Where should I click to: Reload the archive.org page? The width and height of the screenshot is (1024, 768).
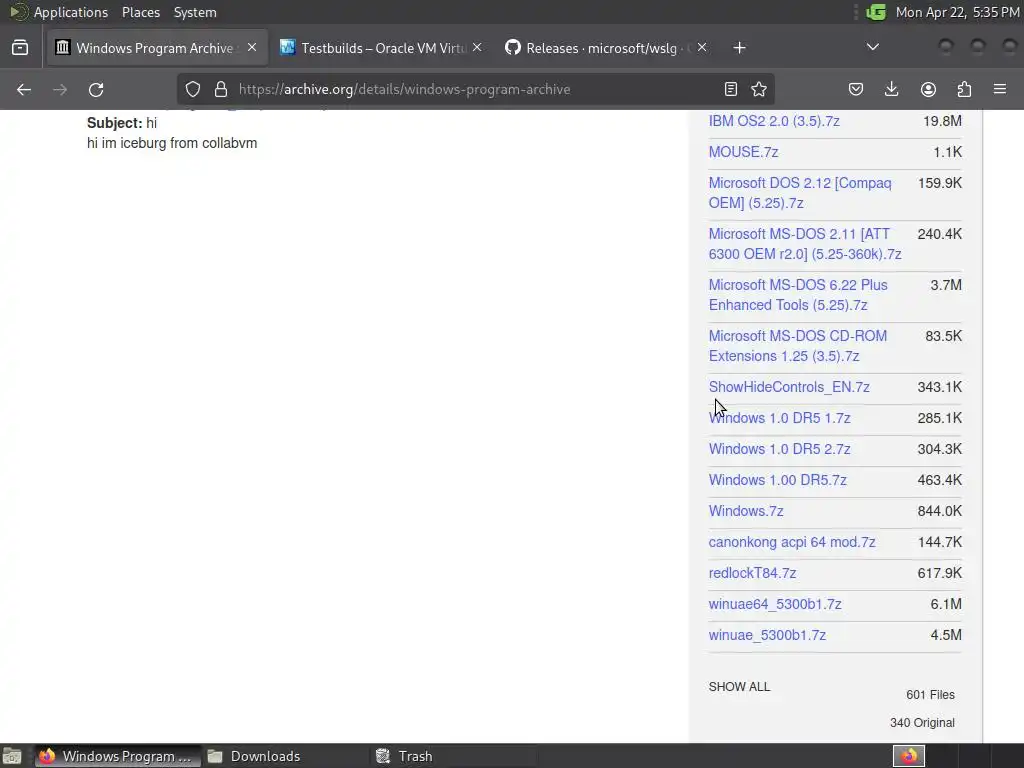tap(96, 89)
